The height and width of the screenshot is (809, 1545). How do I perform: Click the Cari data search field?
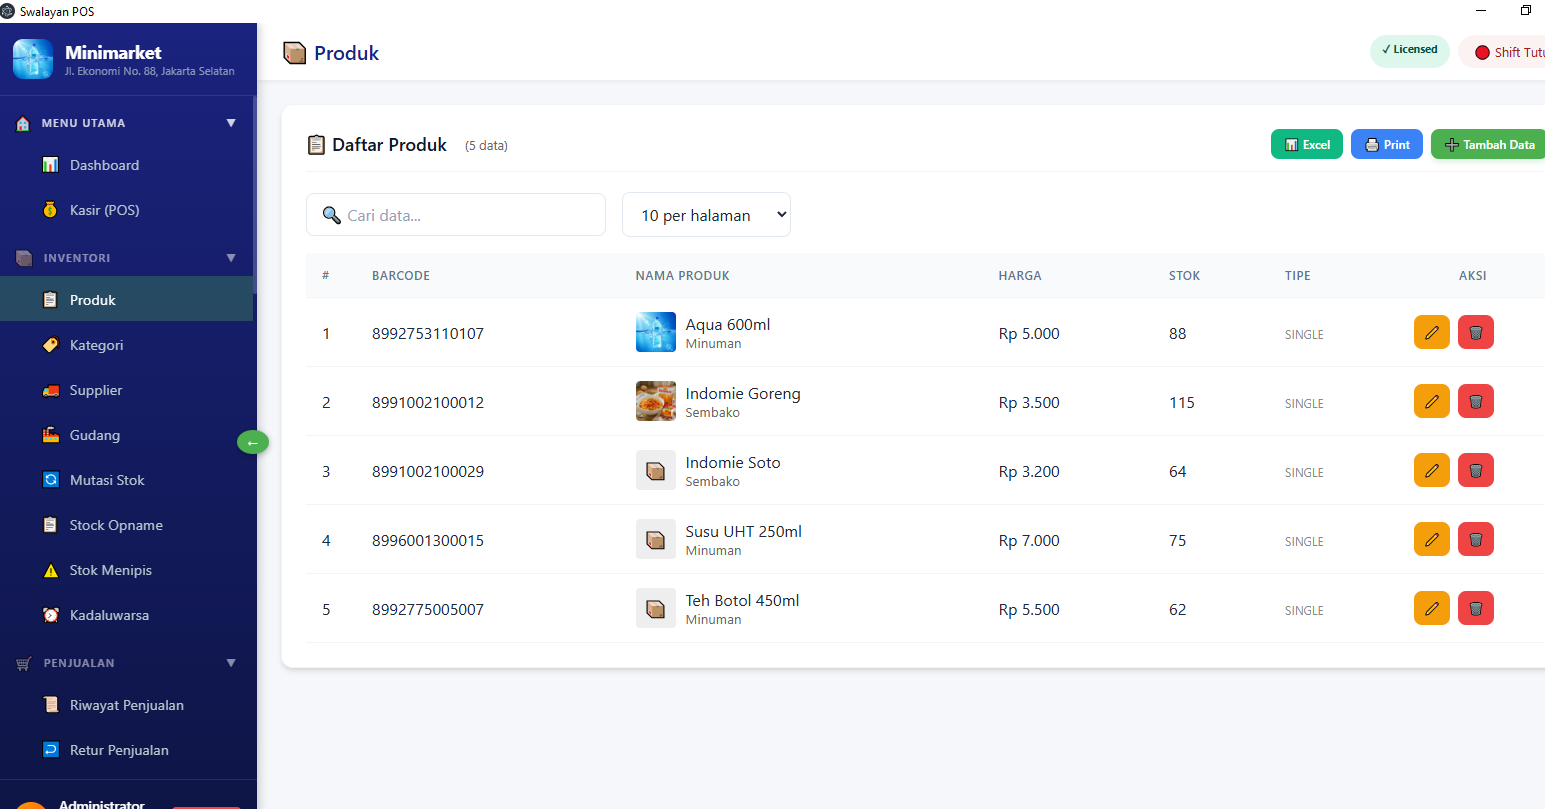point(468,215)
